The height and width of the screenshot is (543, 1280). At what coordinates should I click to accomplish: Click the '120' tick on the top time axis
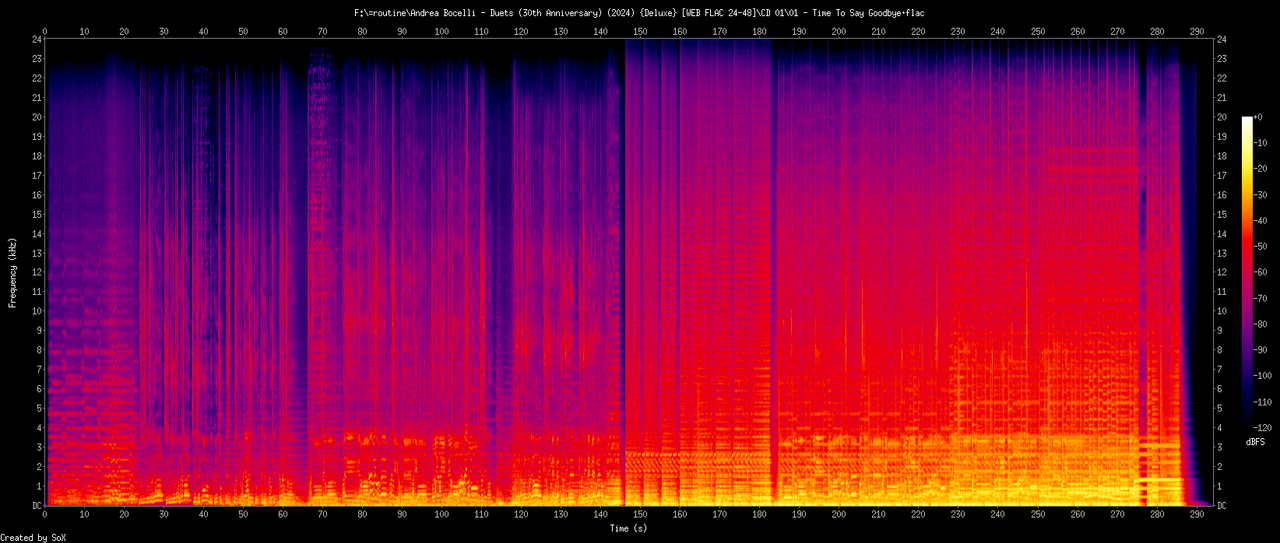click(x=521, y=31)
